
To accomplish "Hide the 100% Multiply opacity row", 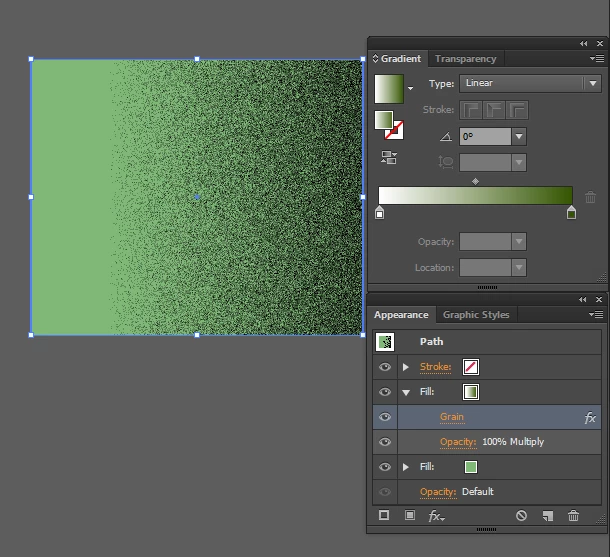I will [x=385, y=442].
